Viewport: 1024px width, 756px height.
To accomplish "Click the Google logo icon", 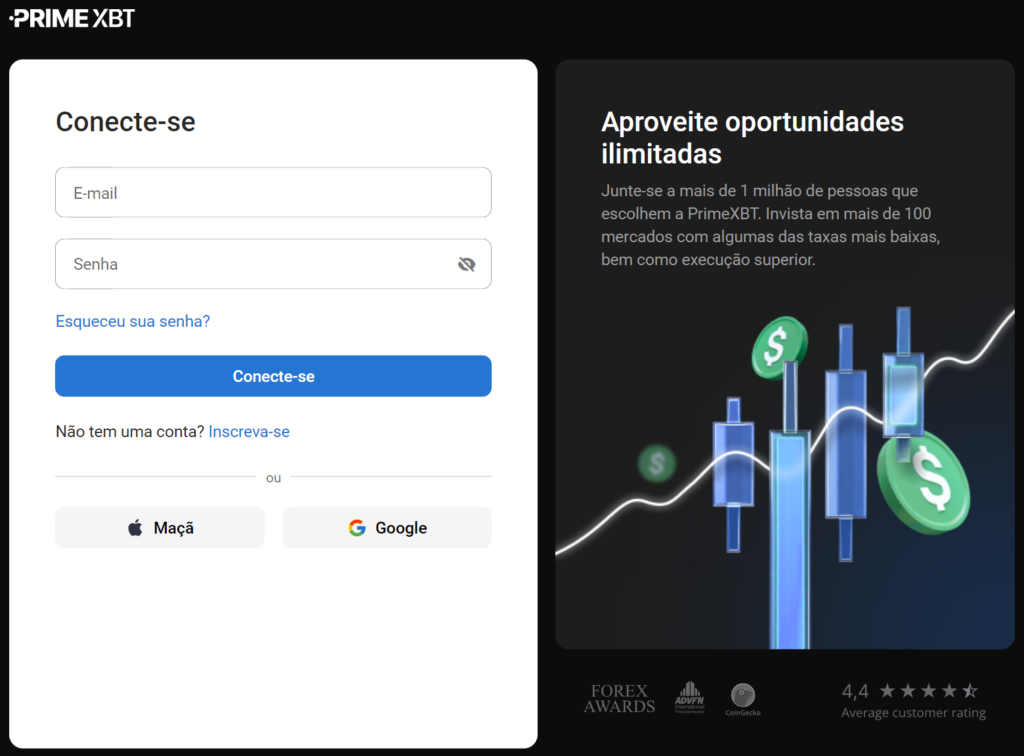I will [357, 527].
